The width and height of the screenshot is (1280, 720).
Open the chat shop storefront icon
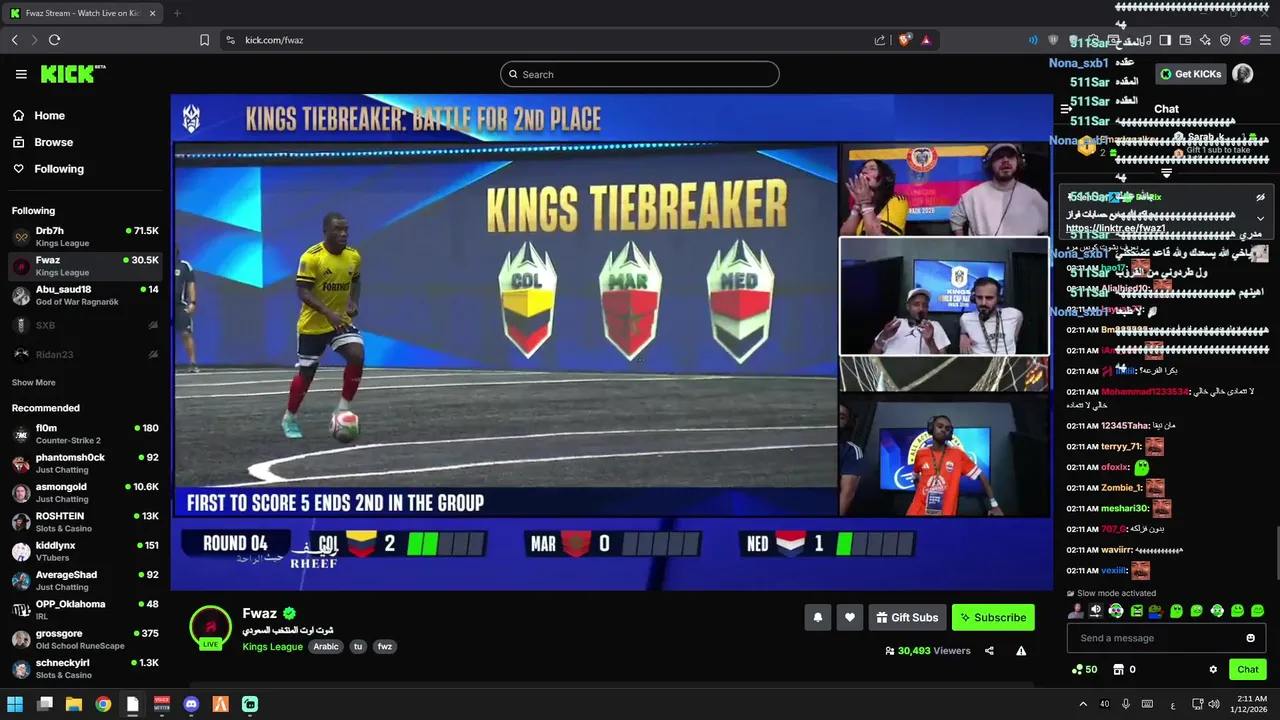[x=1118, y=670]
